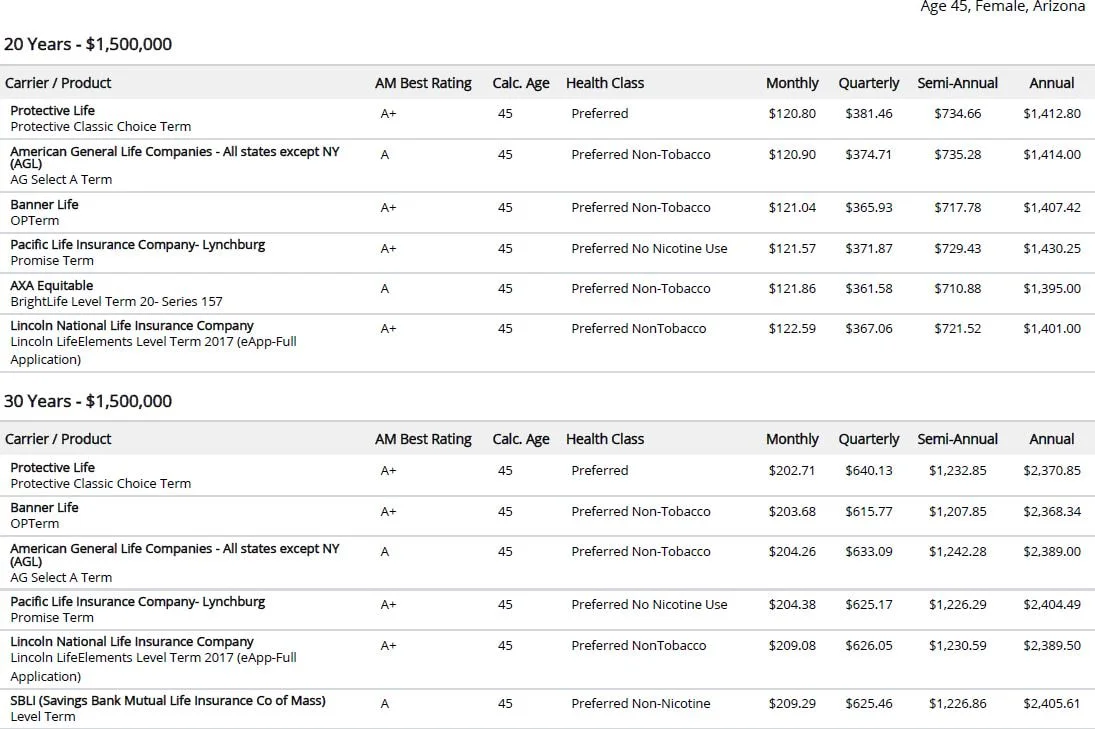Click the $121.86 monthly premium
Screen dimensions: 1095x729
click(792, 288)
